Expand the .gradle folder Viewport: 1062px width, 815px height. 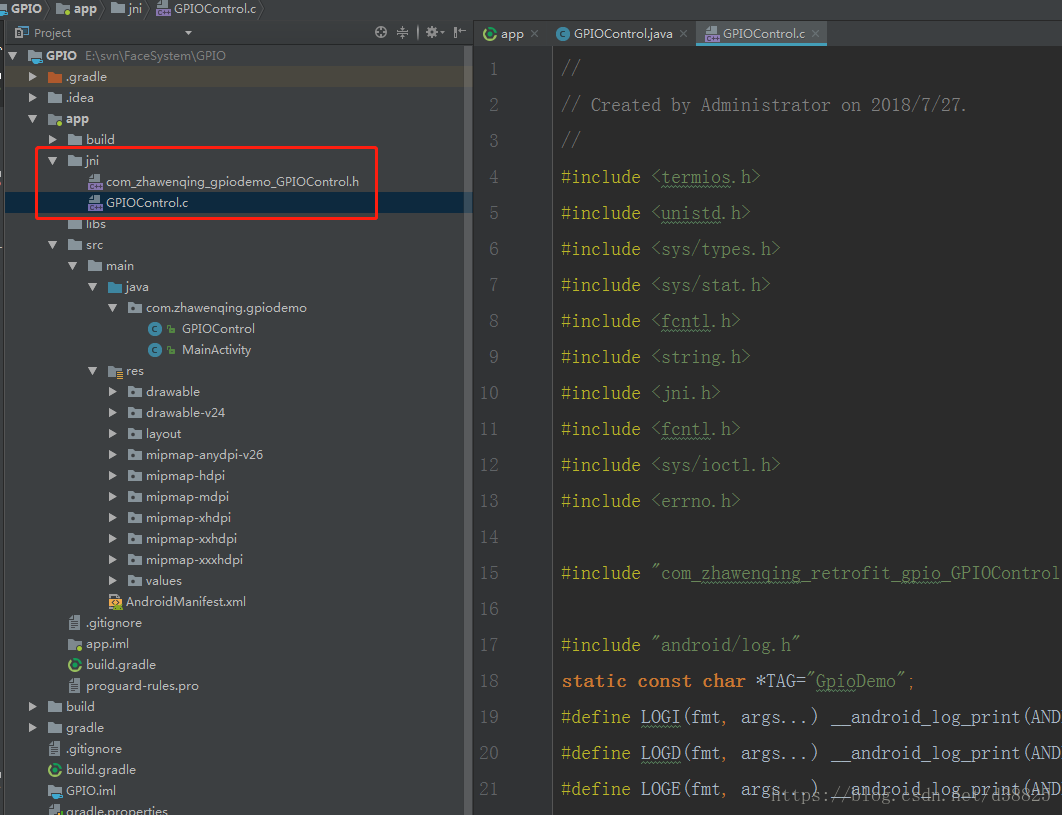[x=33, y=77]
